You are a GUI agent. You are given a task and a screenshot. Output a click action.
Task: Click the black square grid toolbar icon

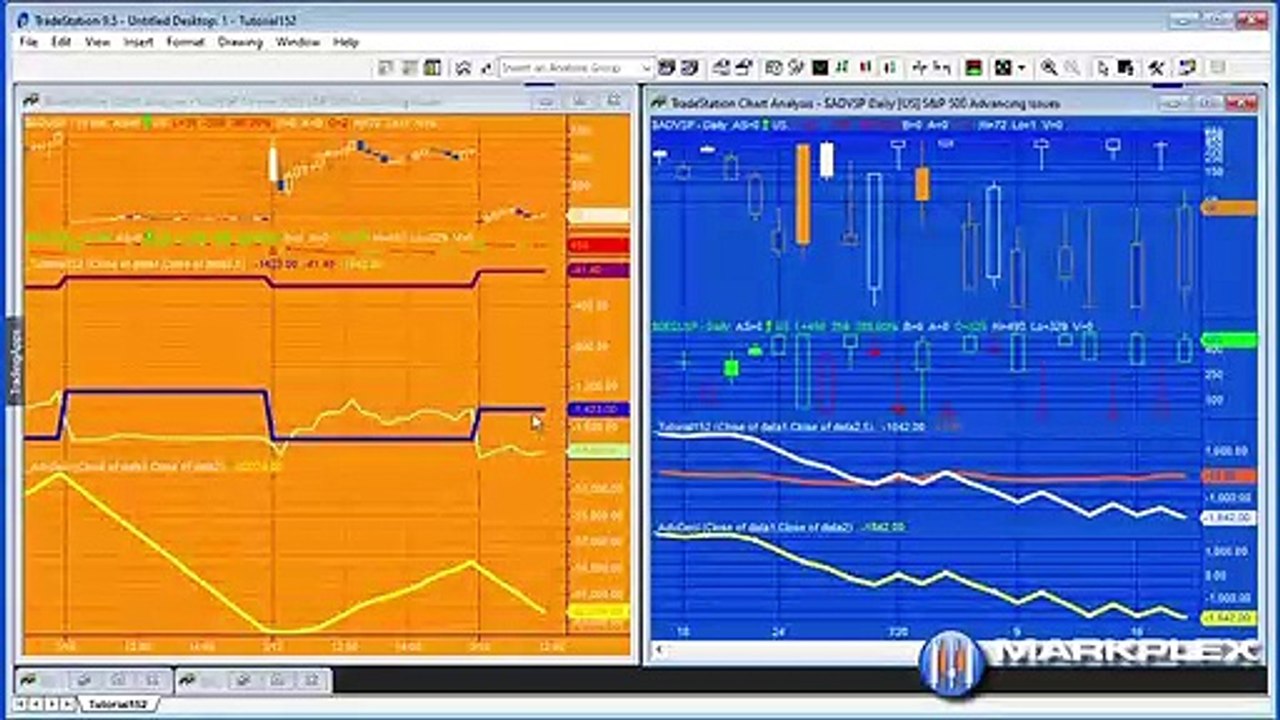tap(1003, 68)
